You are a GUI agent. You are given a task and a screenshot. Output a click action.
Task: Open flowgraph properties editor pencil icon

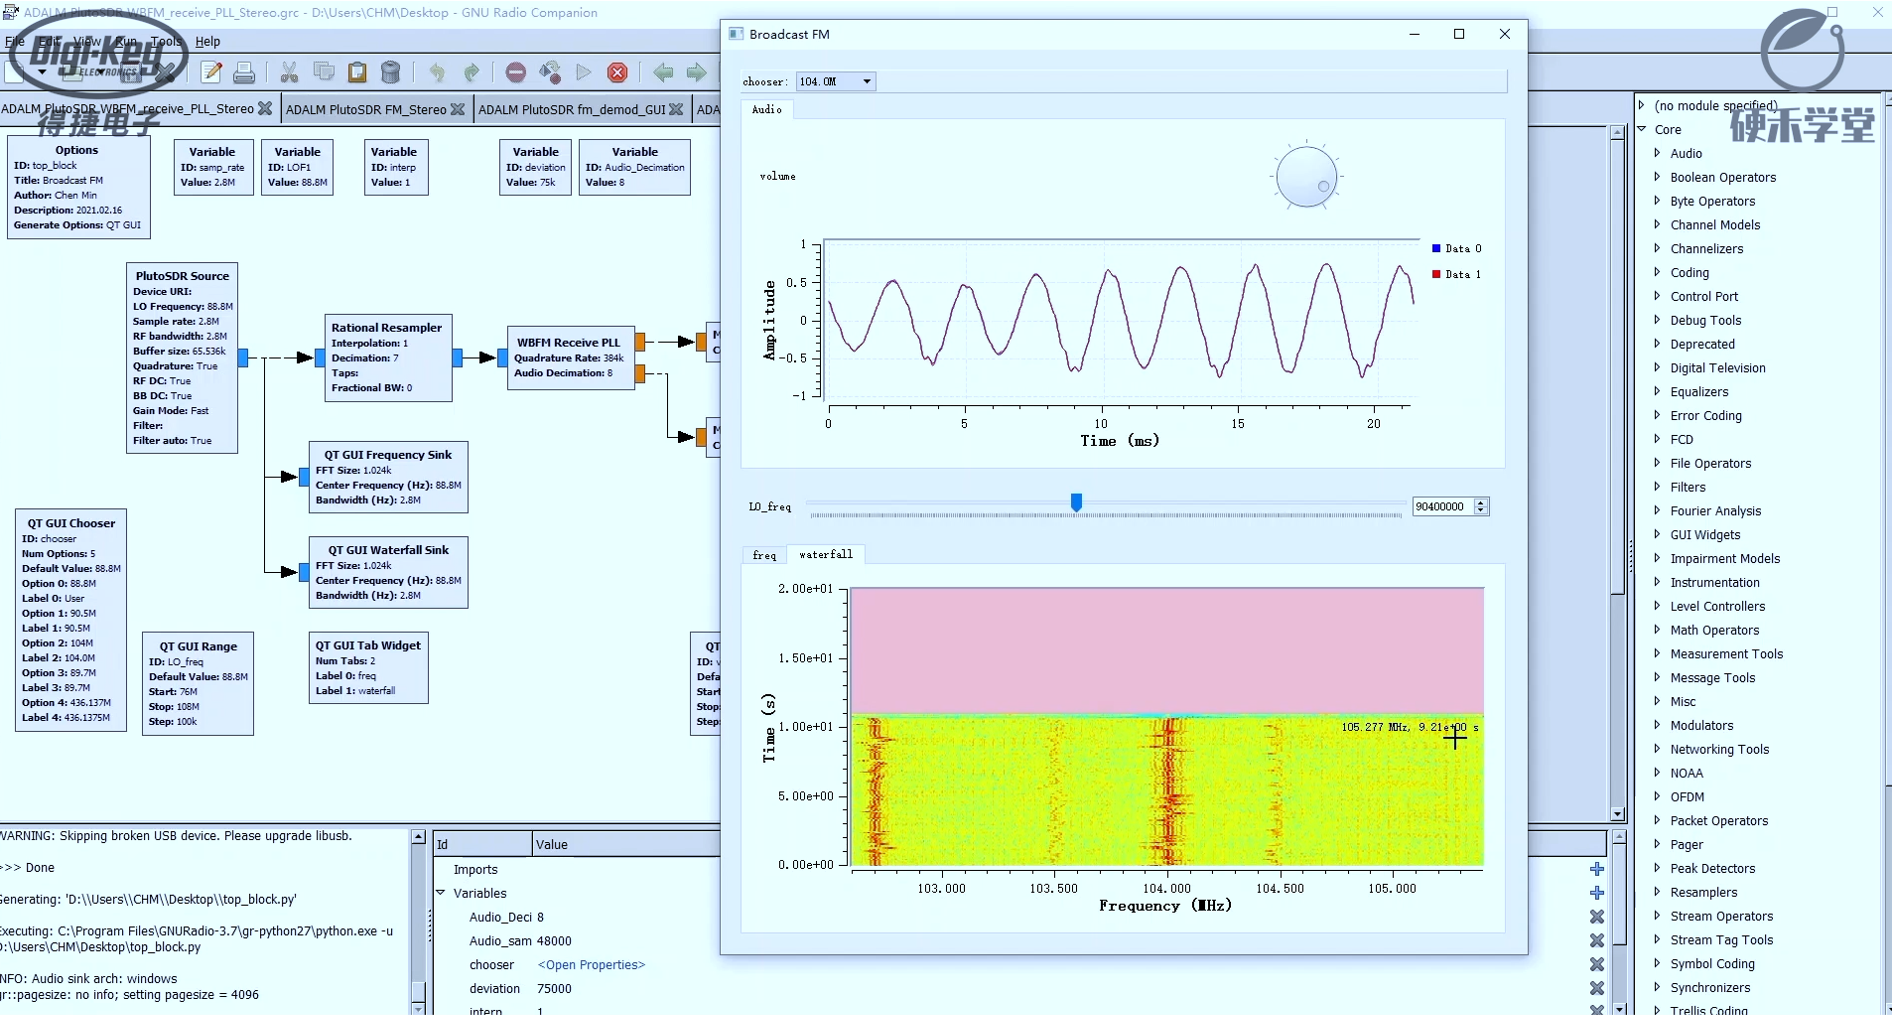tap(211, 72)
